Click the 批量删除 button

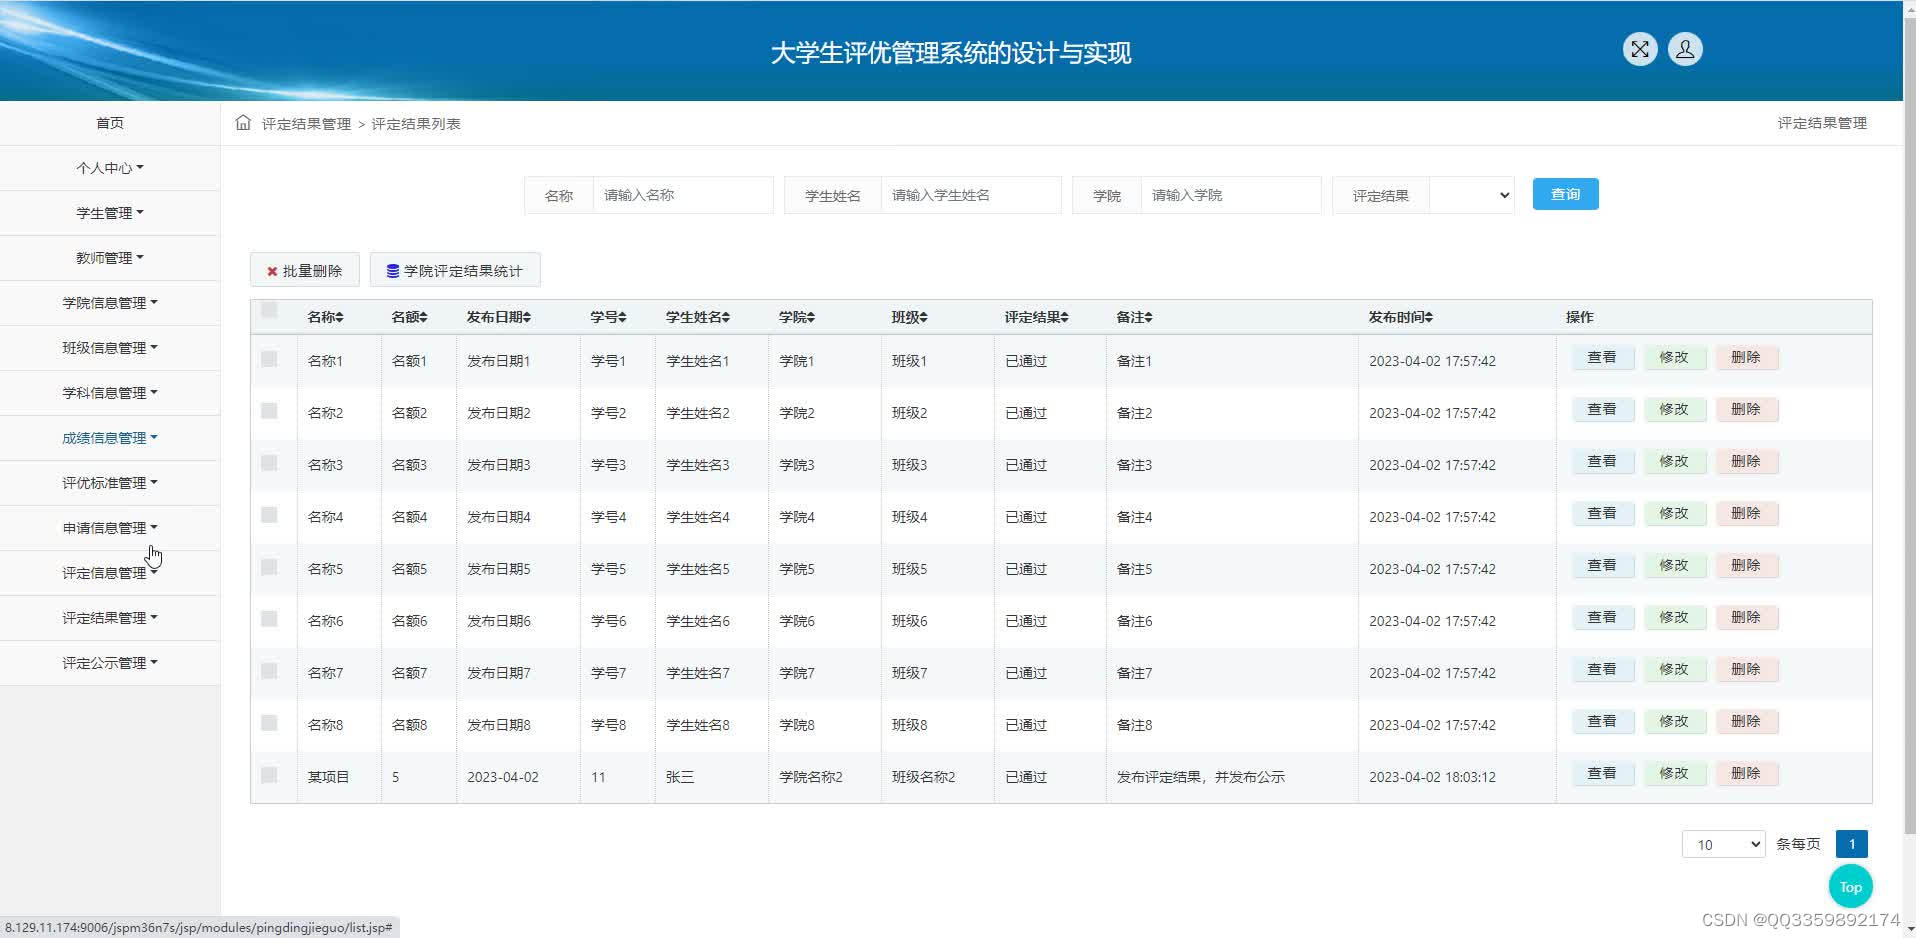(x=305, y=270)
